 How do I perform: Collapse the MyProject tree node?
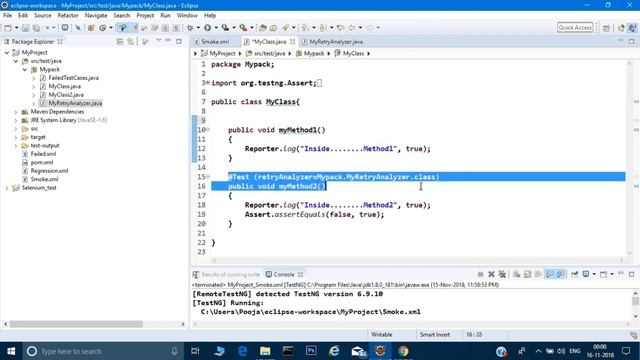(7, 53)
